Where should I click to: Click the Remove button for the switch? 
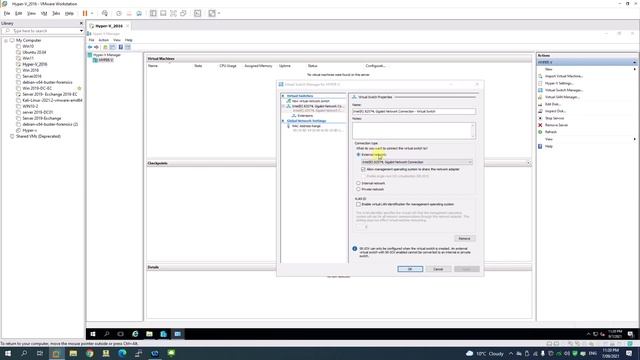464,238
